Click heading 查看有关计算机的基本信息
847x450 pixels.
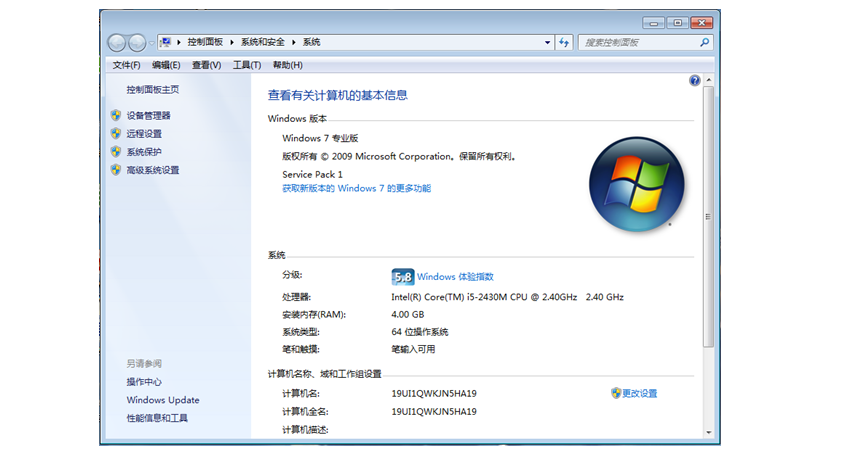coord(338,96)
